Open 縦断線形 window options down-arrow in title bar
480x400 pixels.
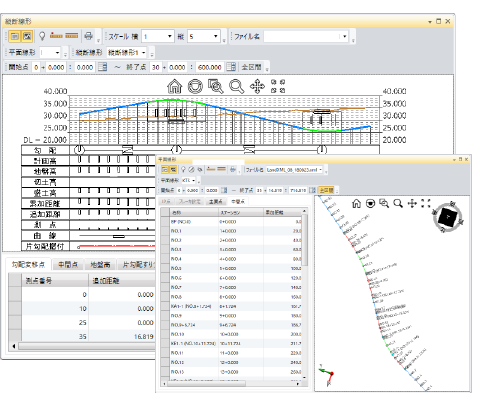click(430, 22)
